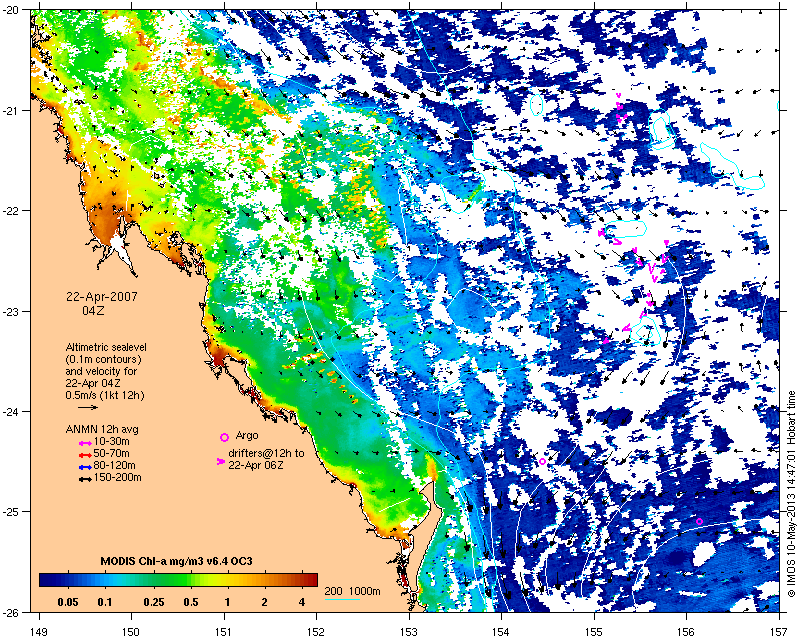800x640 pixels.
Task: Click the 149 longitude axis label
Action: coord(40,632)
